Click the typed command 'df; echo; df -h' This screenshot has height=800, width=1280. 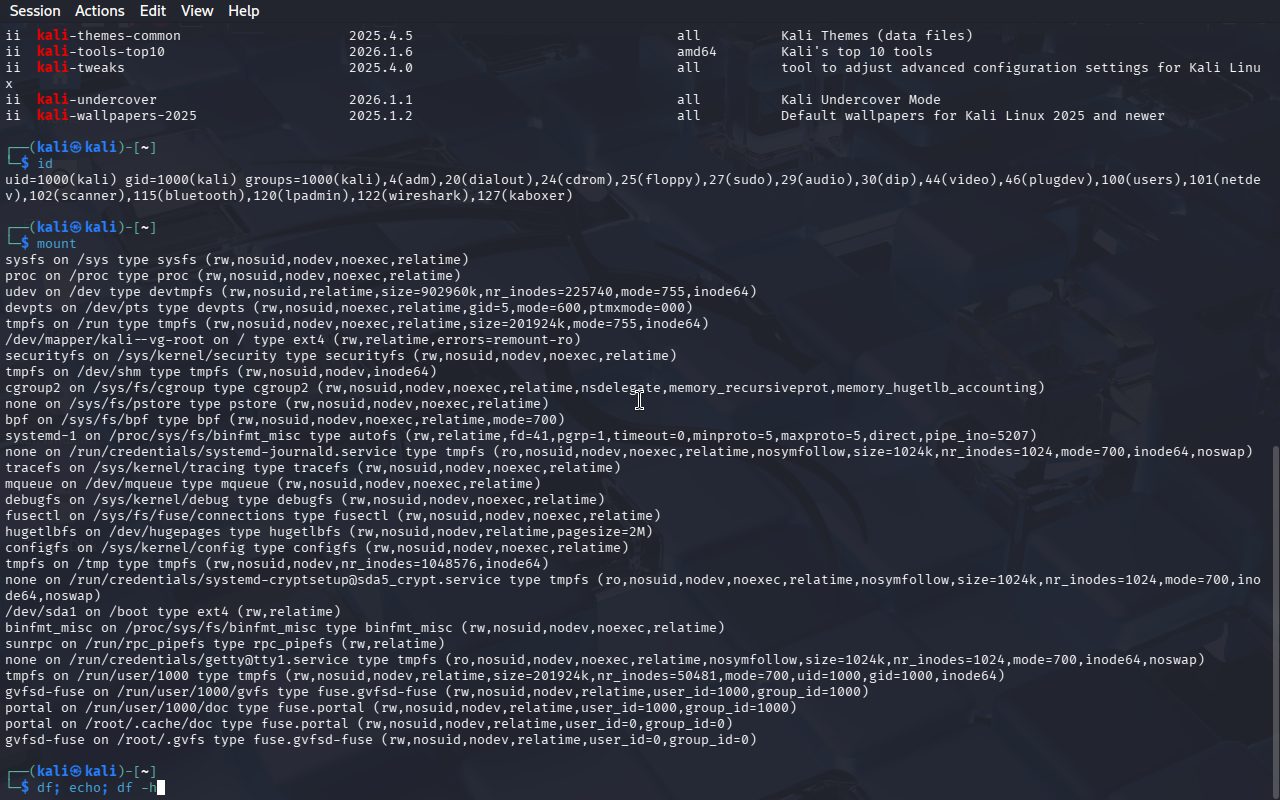96,788
